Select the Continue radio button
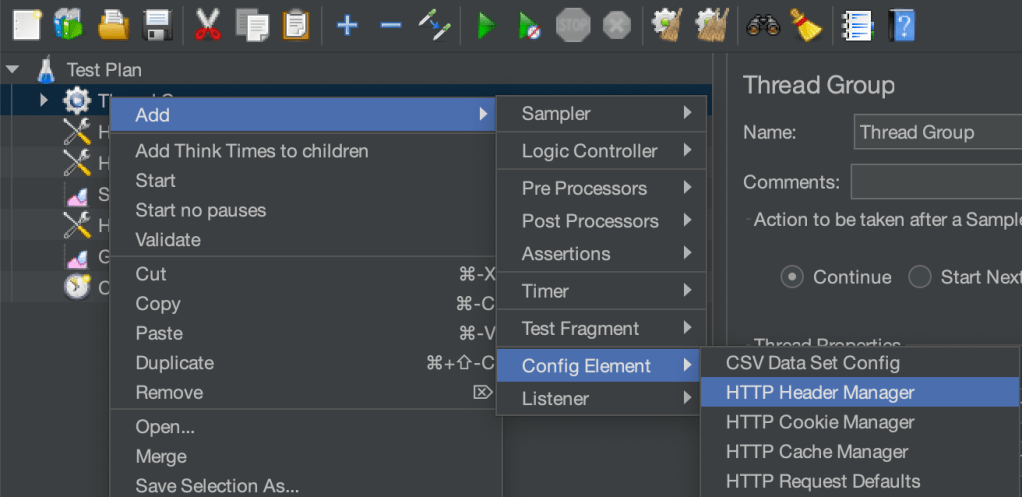The height and width of the screenshot is (497, 1022). [x=792, y=278]
